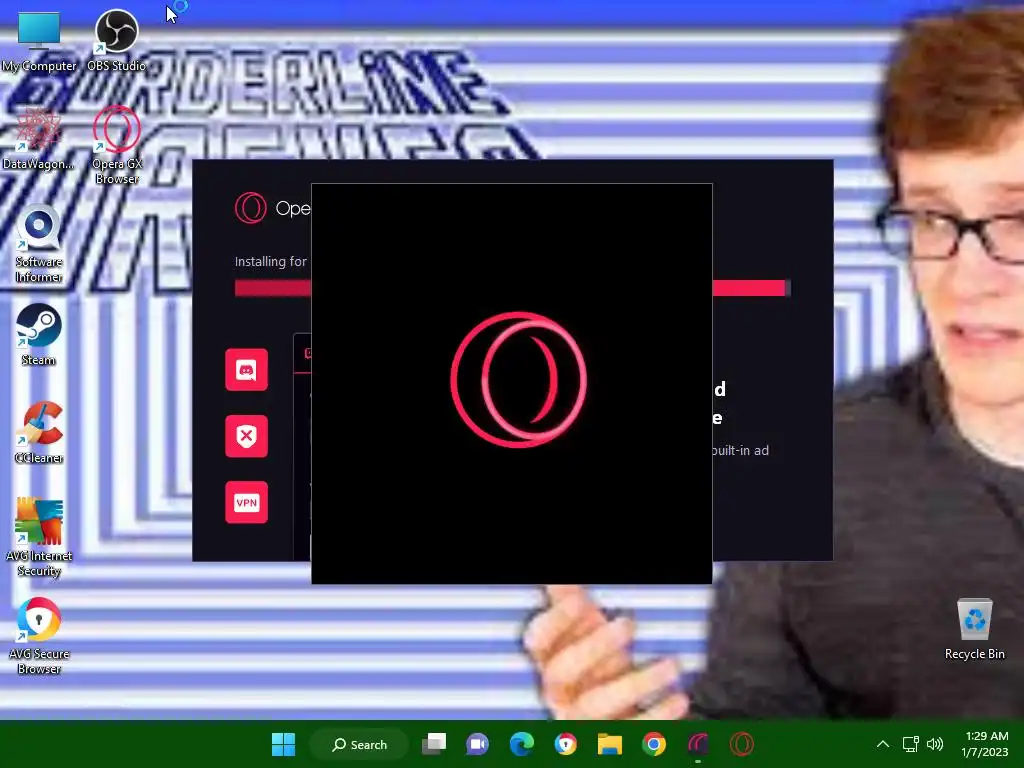Viewport: 1024px width, 768px height.
Task: Open volume control tray icon
Action: pos(935,744)
